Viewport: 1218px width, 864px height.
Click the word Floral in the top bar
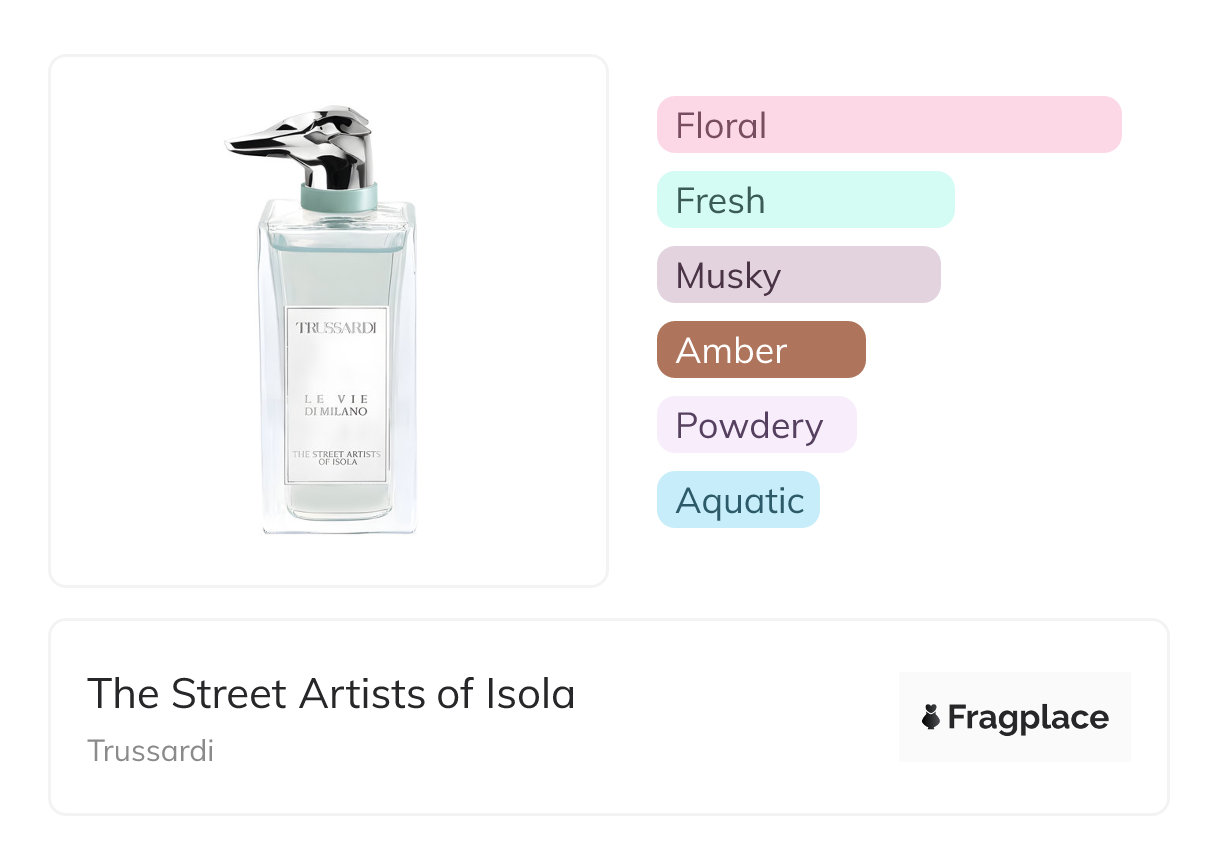[x=721, y=126]
